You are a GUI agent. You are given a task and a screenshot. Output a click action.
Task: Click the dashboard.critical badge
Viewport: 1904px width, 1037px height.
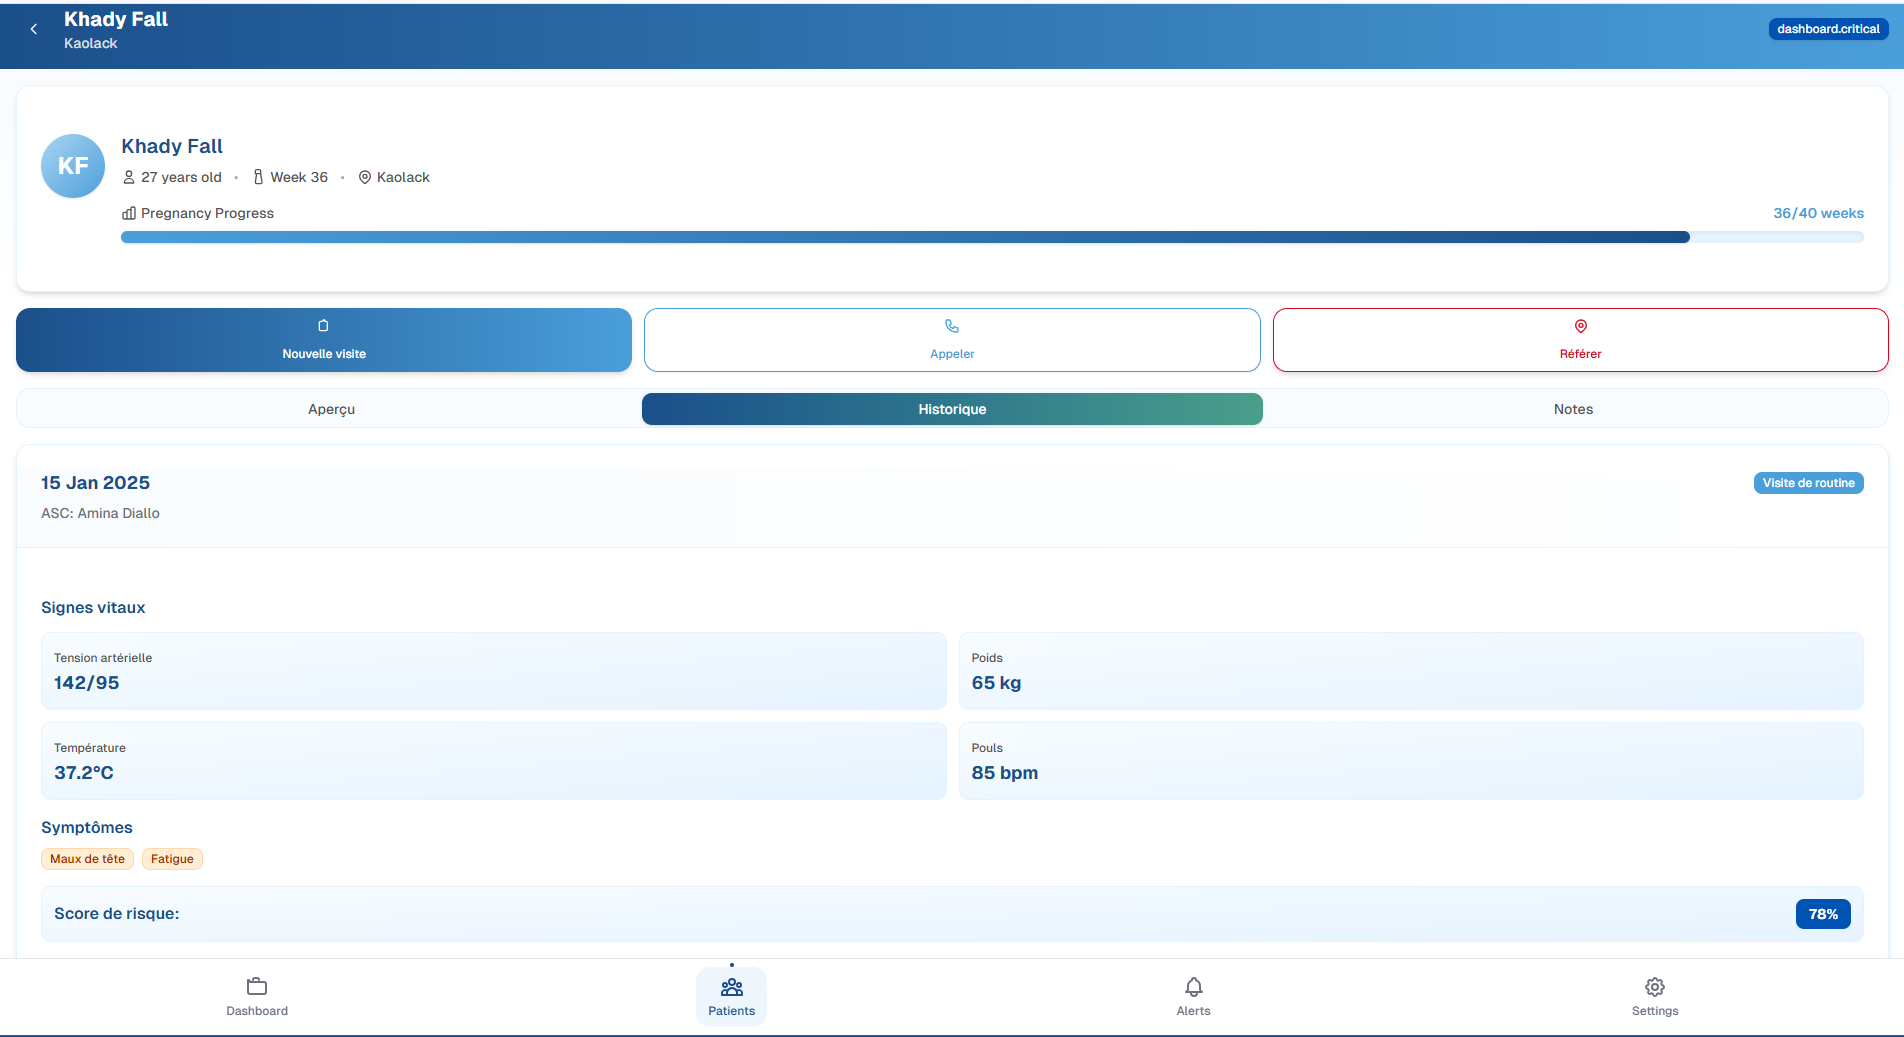[x=1827, y=28]
